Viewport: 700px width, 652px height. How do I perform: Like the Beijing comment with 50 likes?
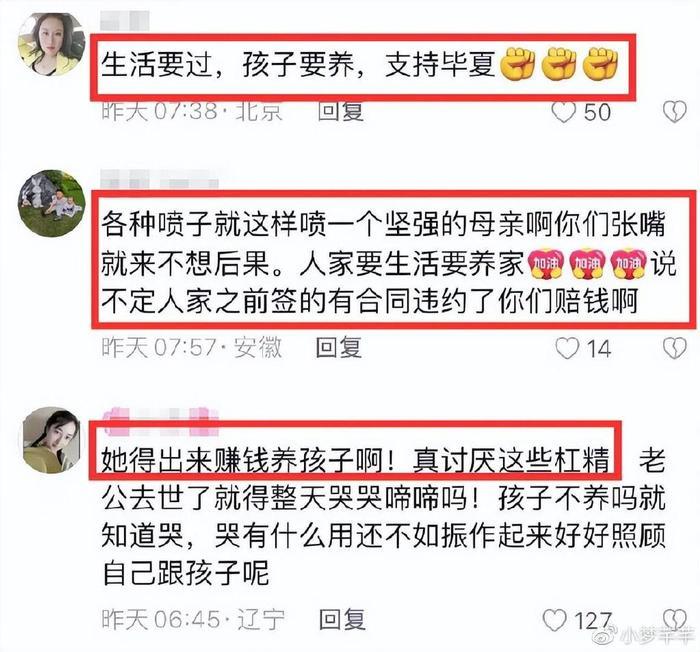pyautogui.click(x=564, y=113)
